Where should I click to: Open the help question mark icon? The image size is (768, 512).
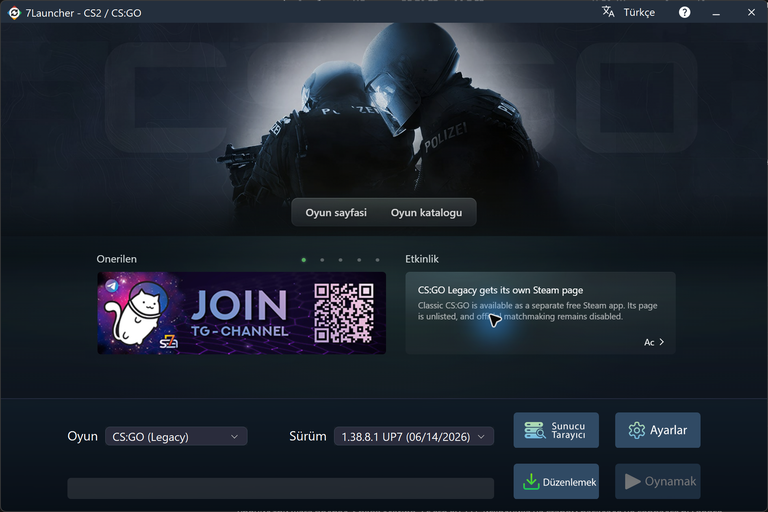pos(684,12)
